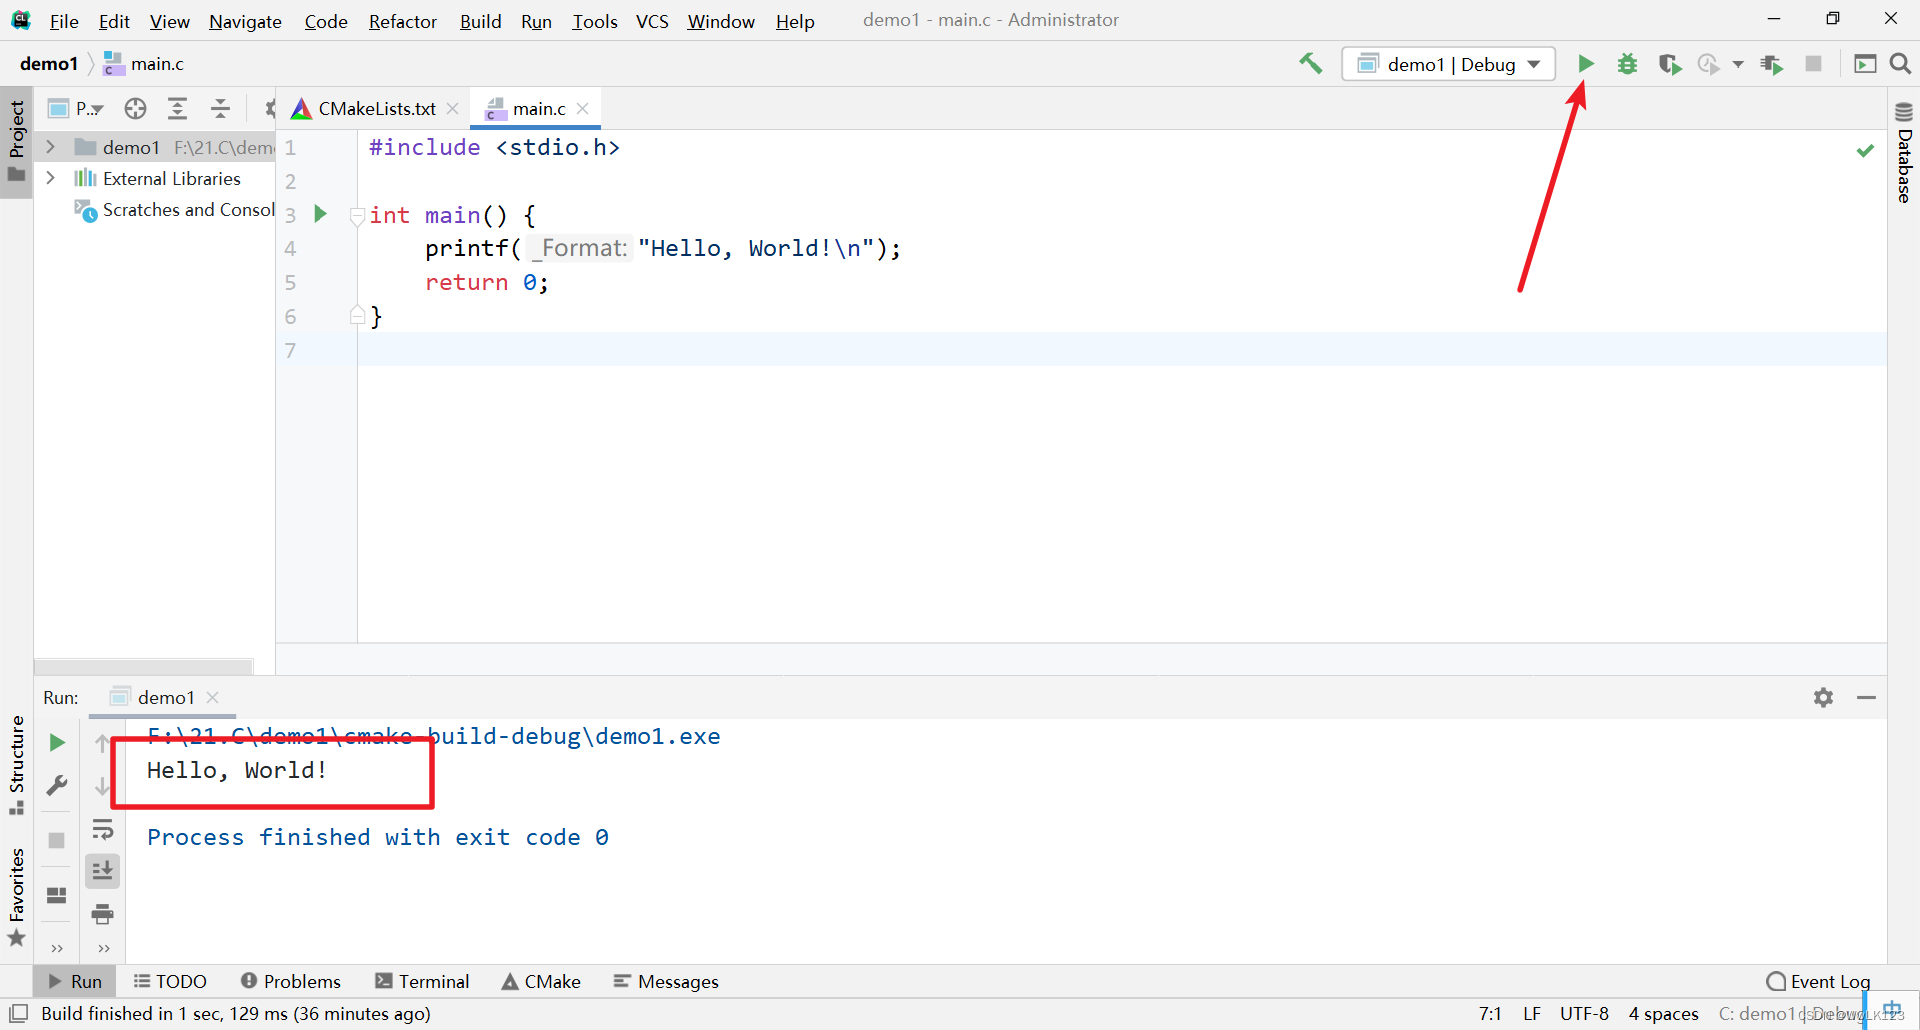Open the Refactor menu

pyautogui.click(x=403, y=21)
